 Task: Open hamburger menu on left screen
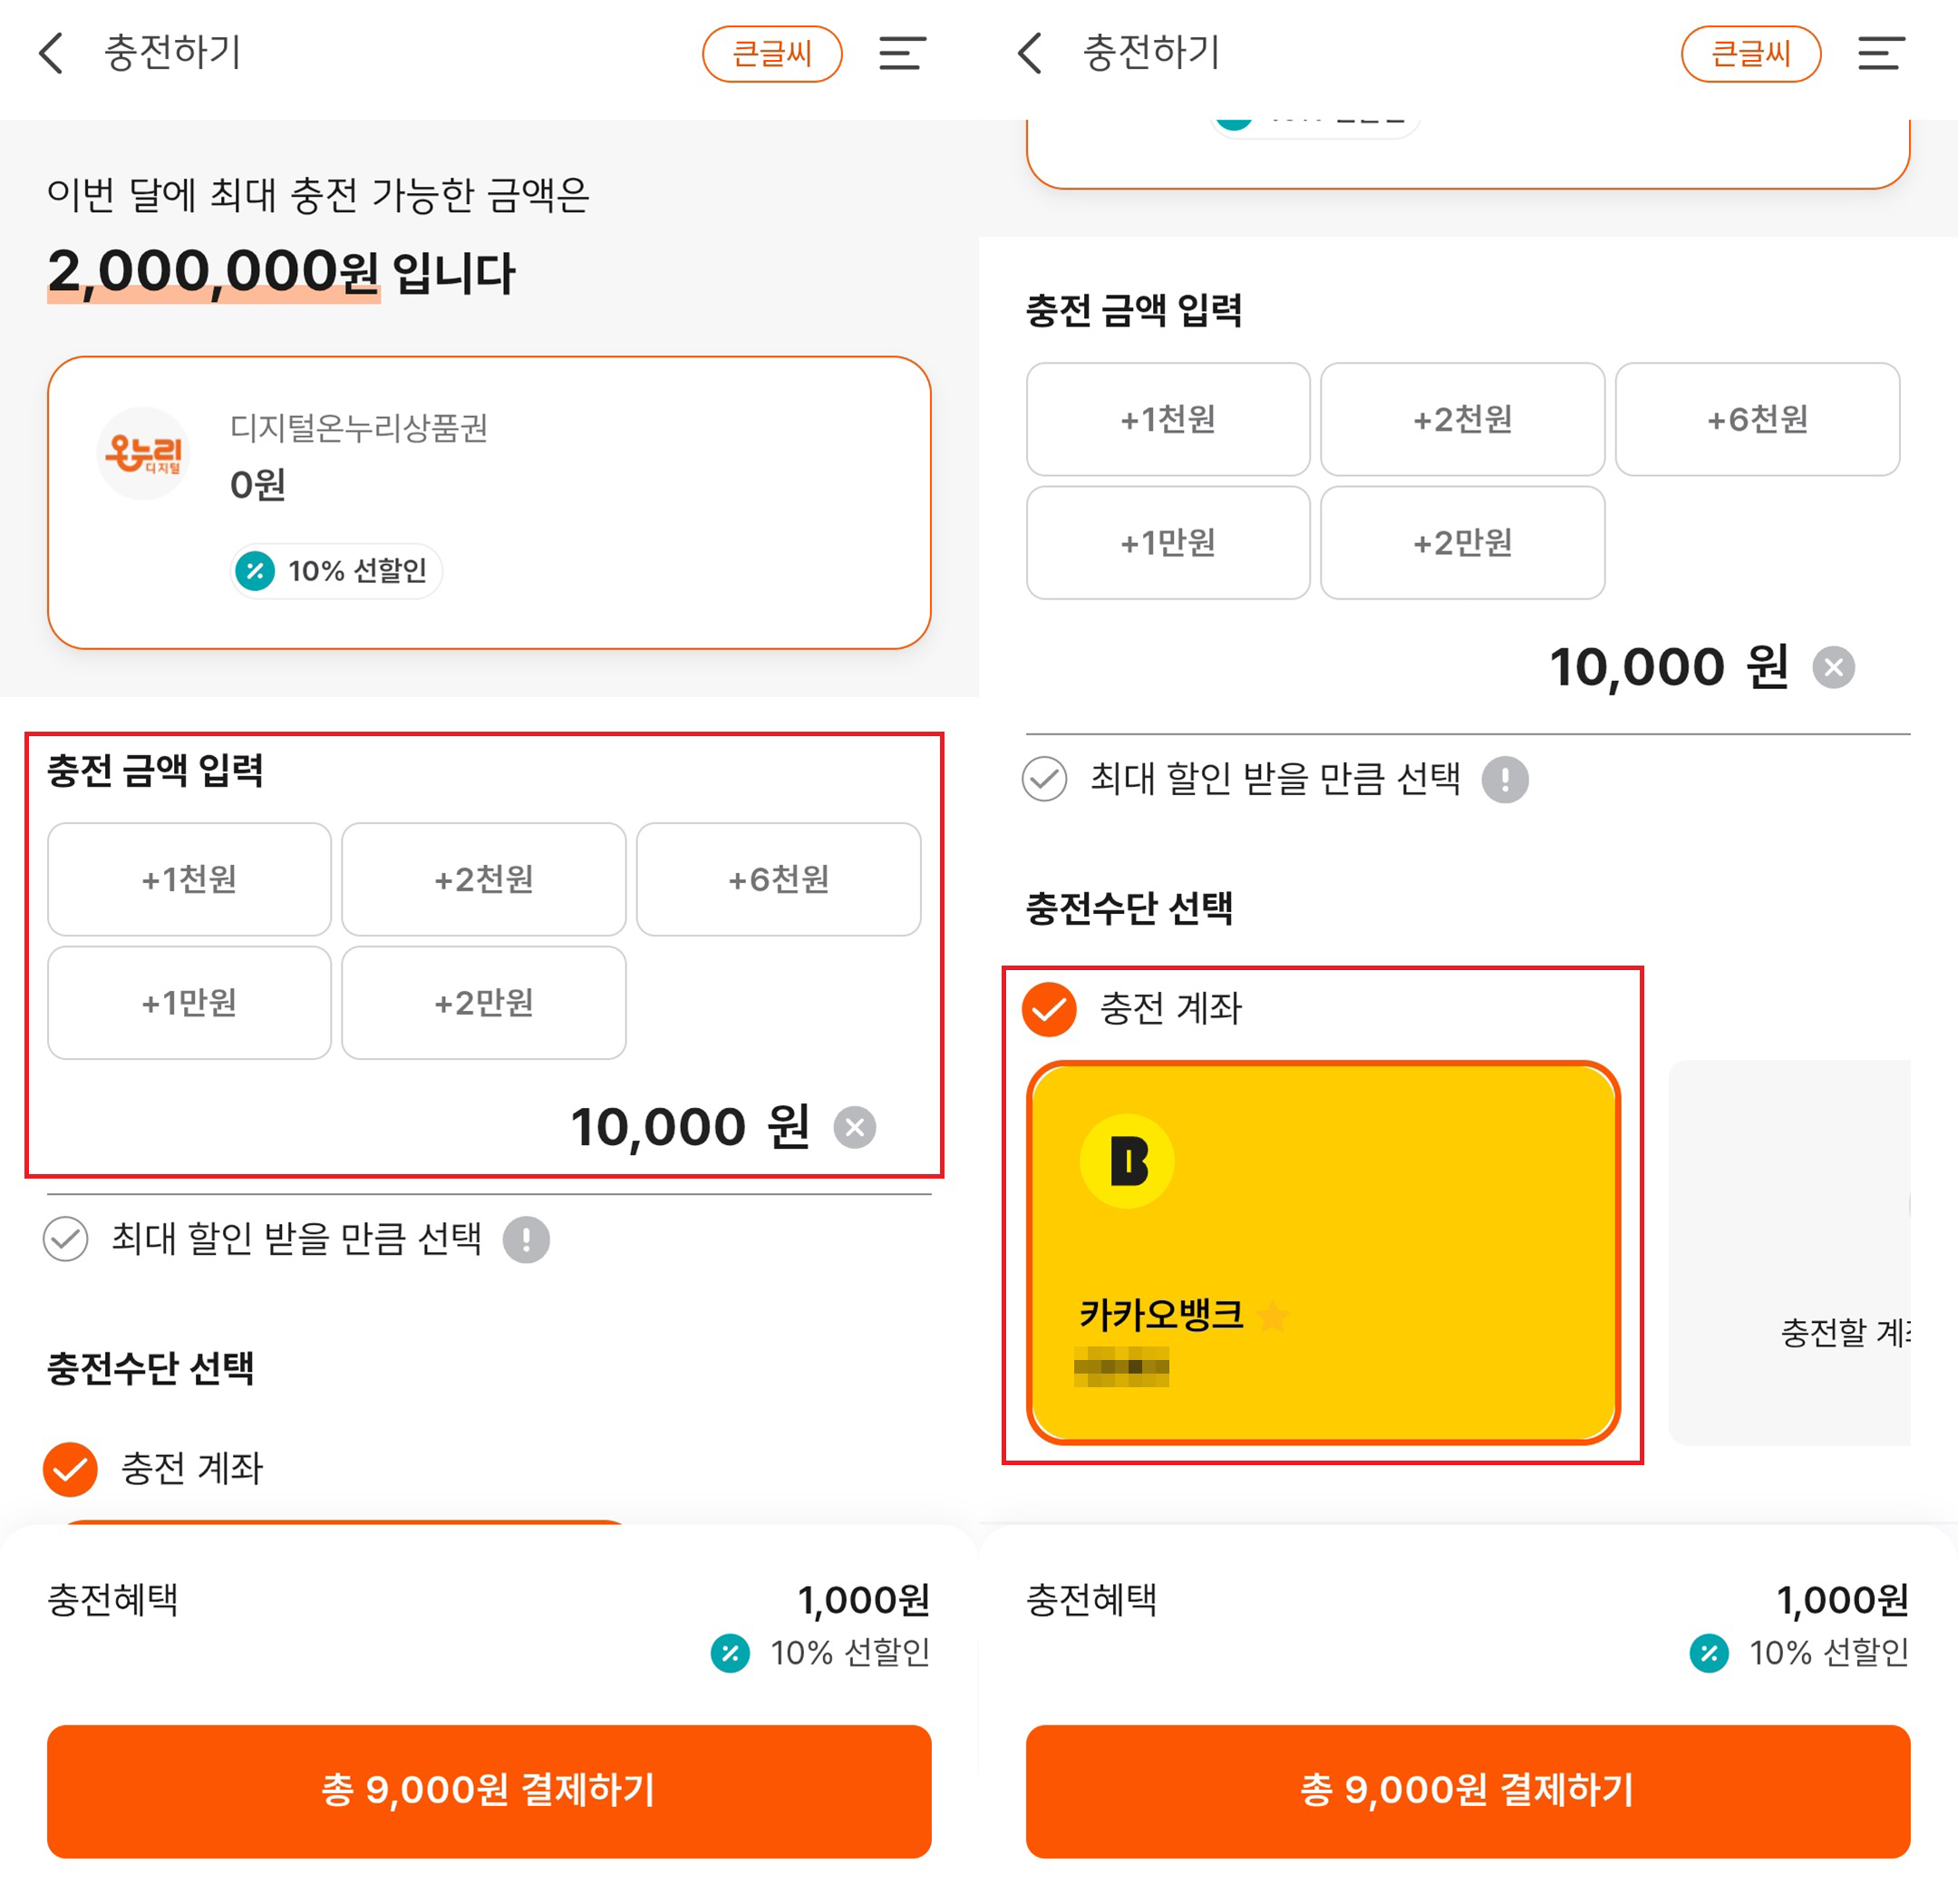(x=902, y=53)
